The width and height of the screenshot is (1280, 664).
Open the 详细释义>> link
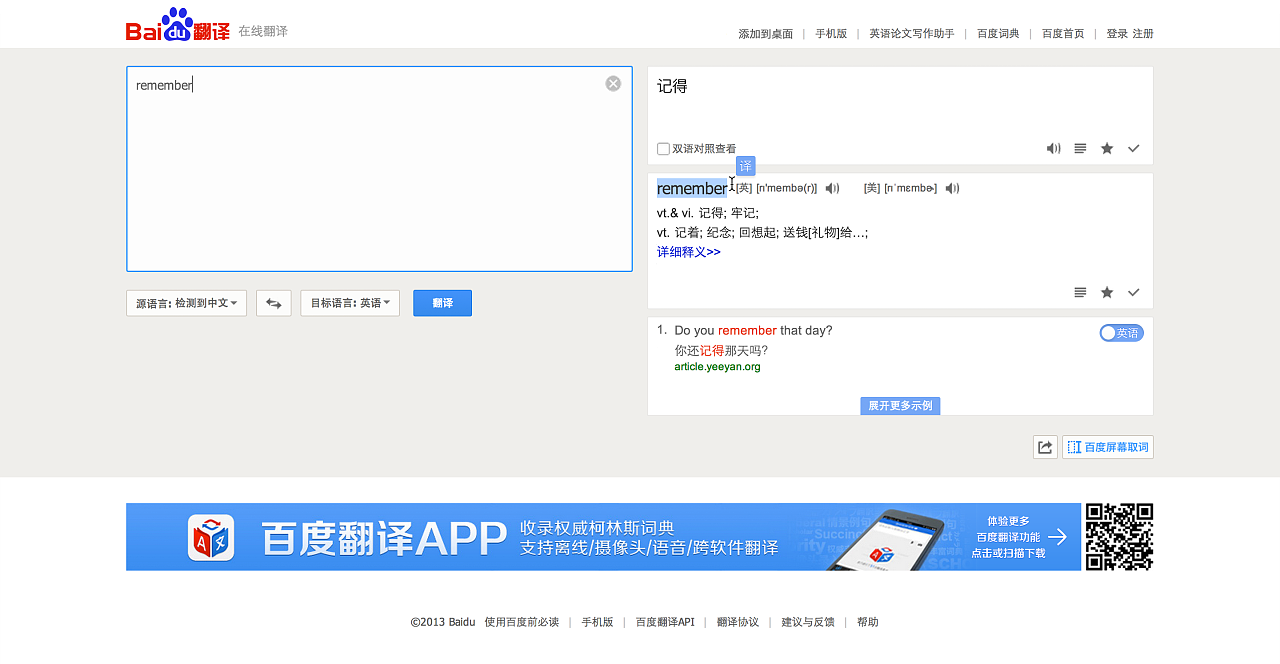(x=688, y=252)
